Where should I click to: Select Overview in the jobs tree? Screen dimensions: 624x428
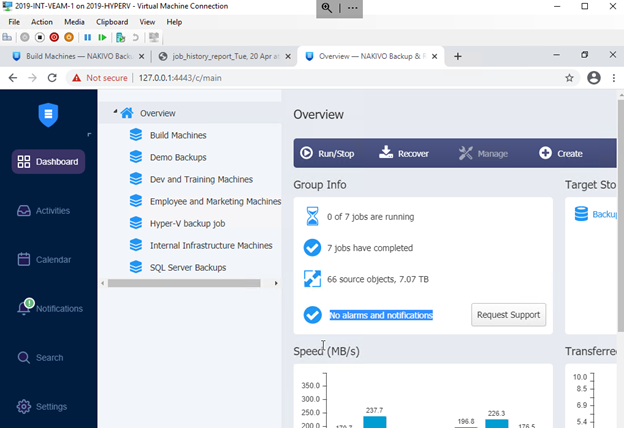(x=158, y=113)
